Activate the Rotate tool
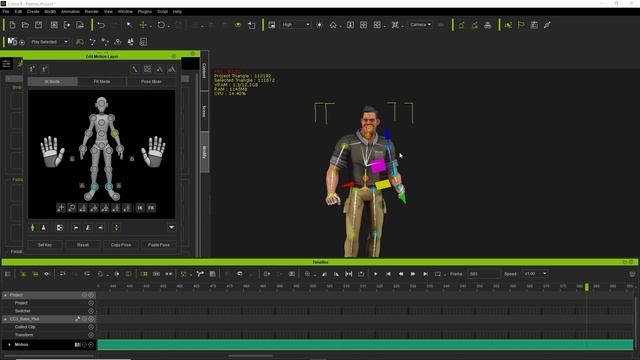Screen dimensions: 640x360 pos(161,25)
